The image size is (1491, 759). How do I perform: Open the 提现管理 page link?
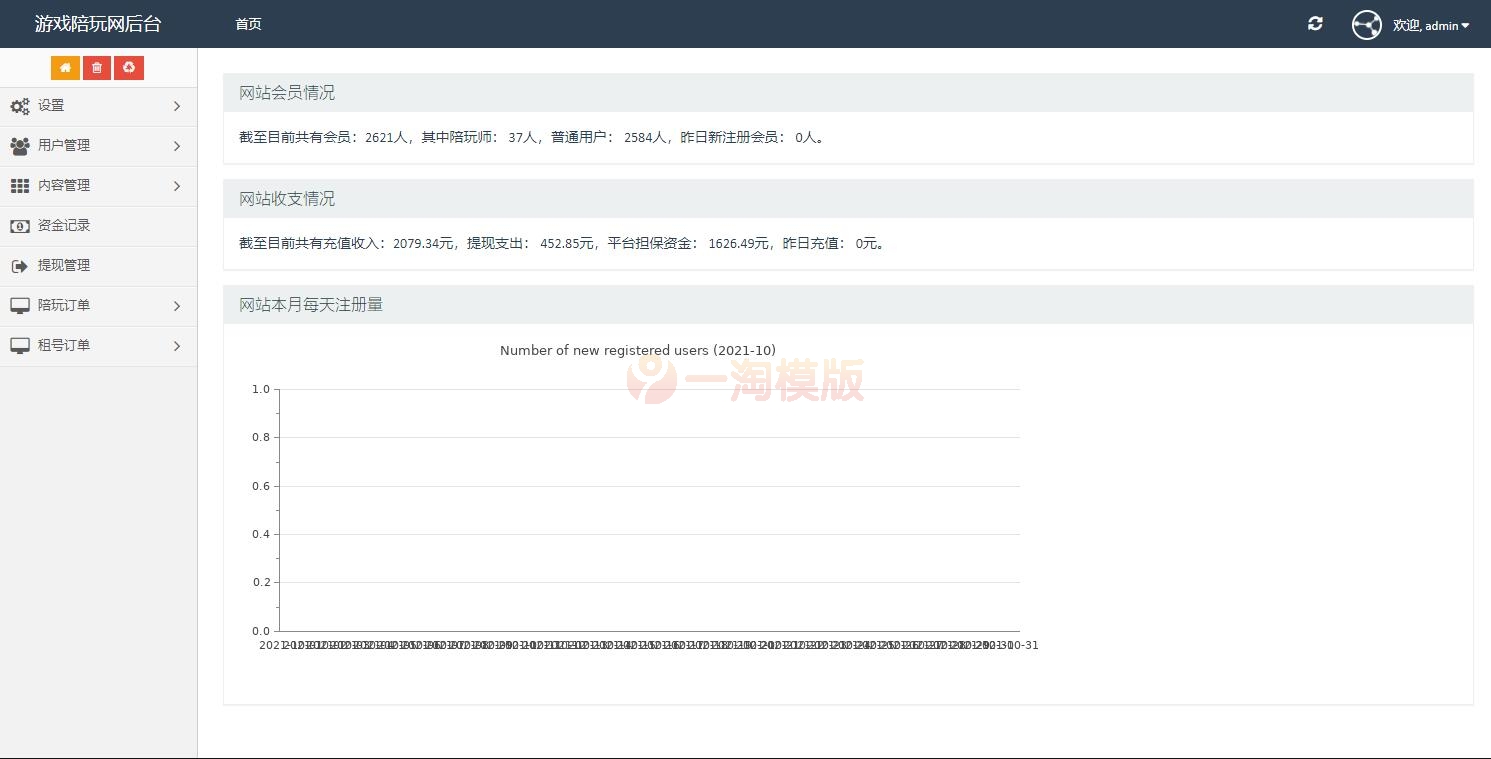(63, 265)
